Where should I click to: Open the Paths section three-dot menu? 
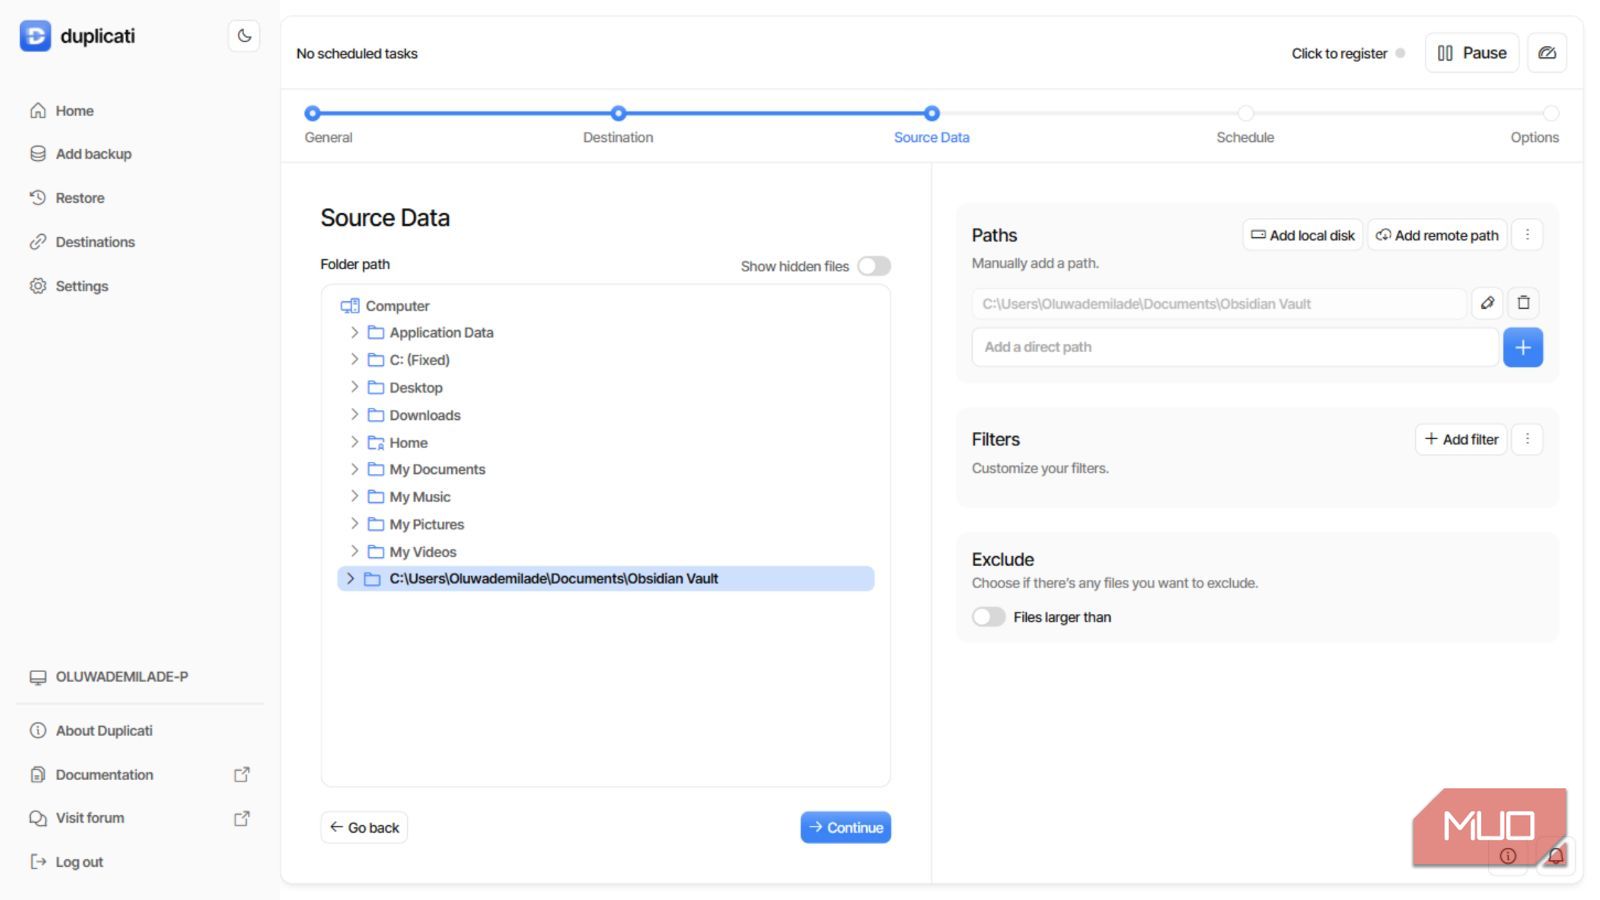click(1527, 235)
